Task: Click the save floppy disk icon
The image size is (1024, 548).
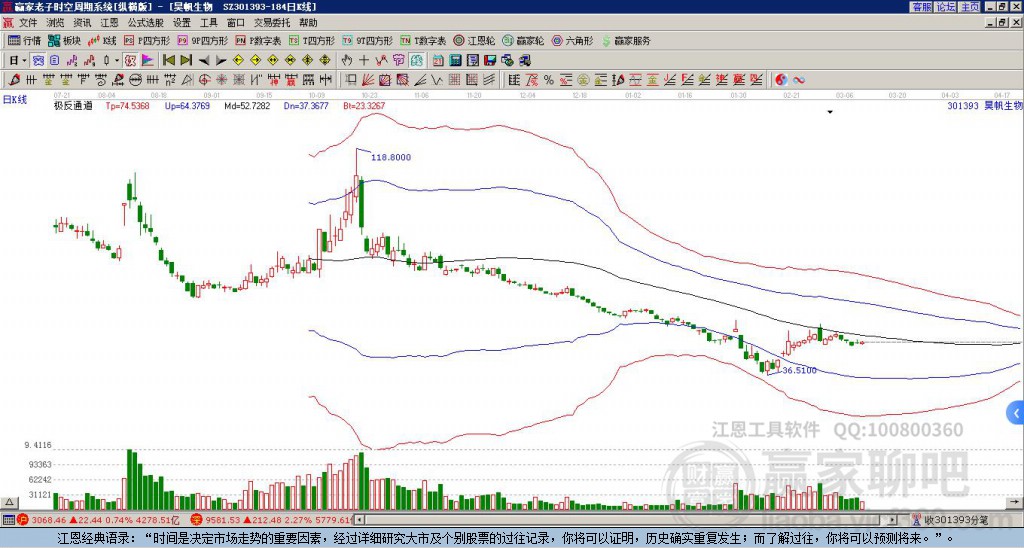Action: pos(490,61)
